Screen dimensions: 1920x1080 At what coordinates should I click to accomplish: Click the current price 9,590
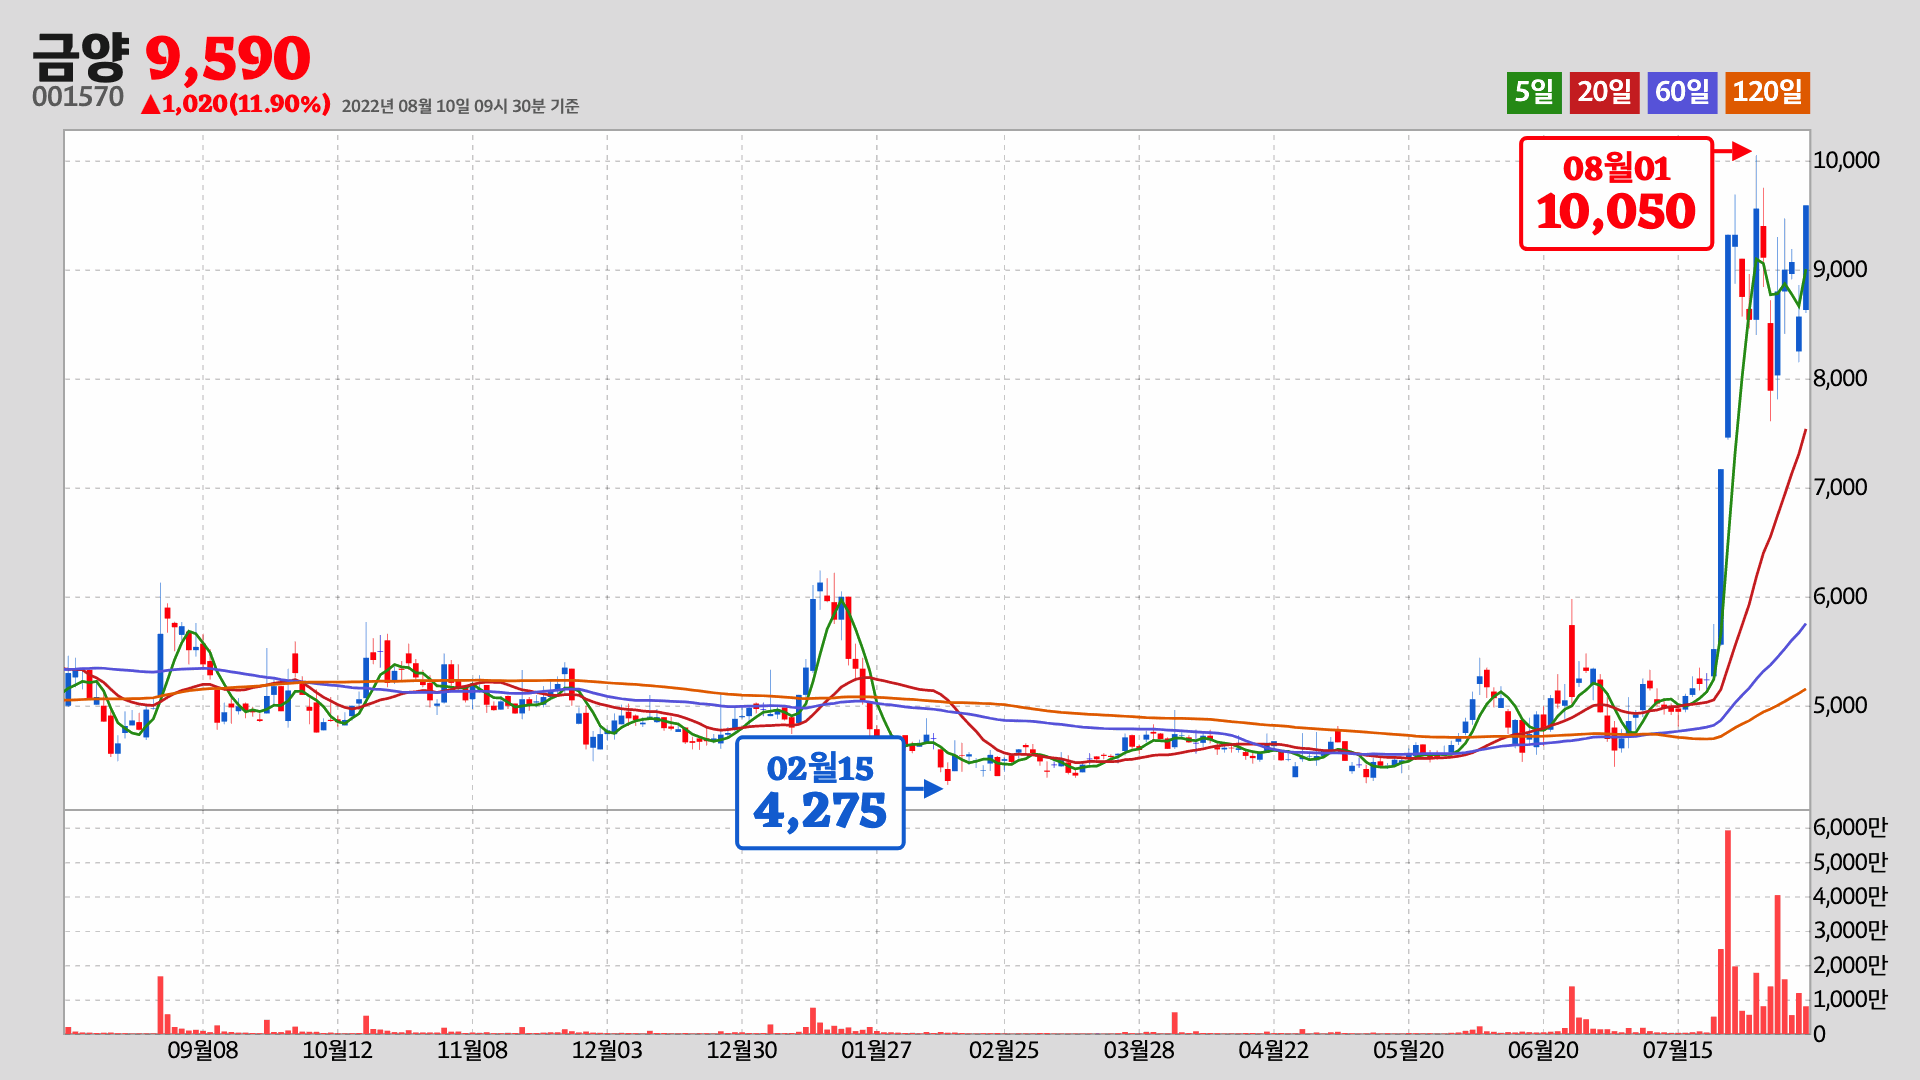(228, 58)
